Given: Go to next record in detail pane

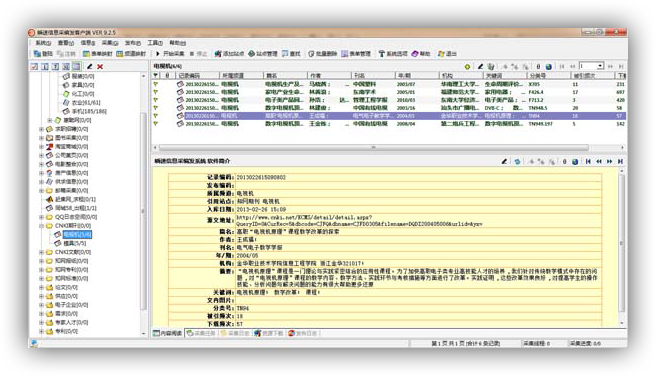Looking at the screenshot, I should coord(610,161).
